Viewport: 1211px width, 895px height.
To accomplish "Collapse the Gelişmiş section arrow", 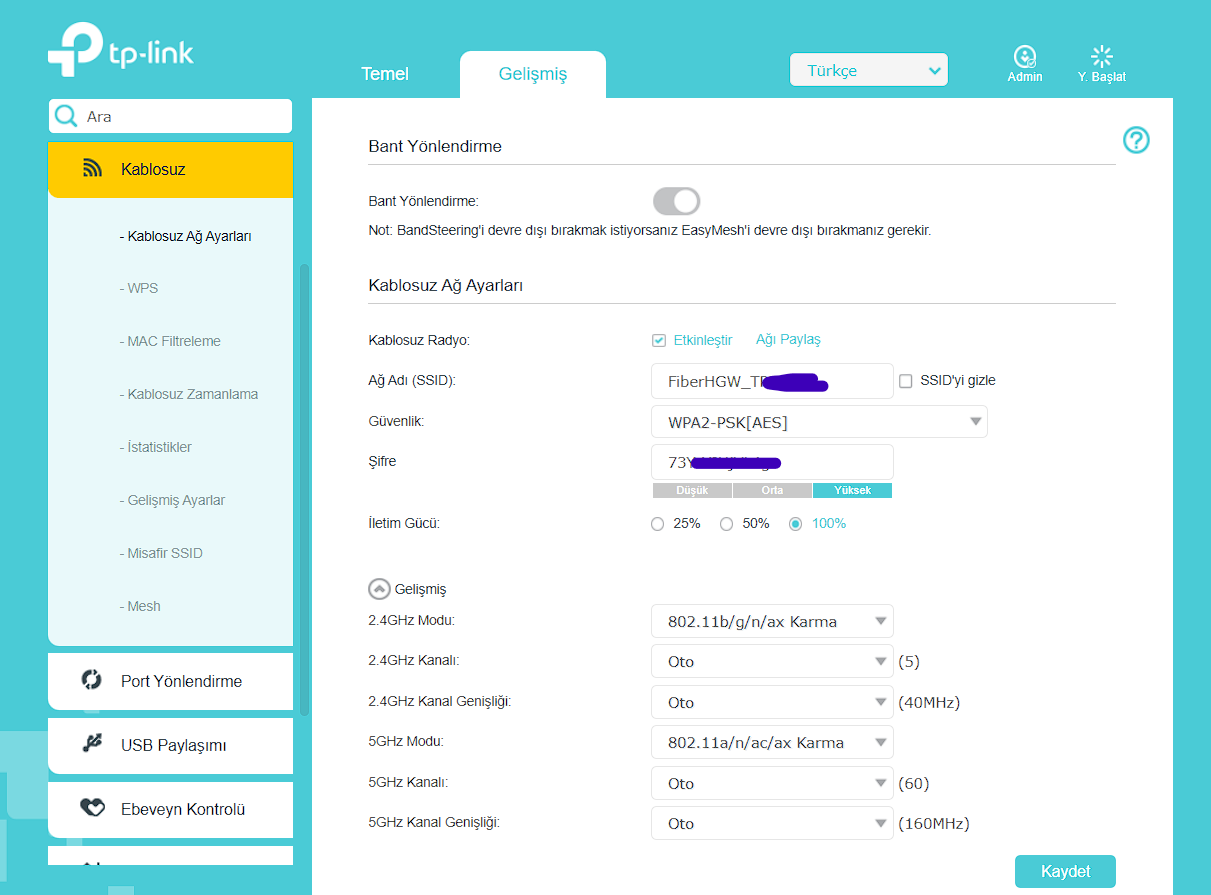I will [x=379, y=589].
